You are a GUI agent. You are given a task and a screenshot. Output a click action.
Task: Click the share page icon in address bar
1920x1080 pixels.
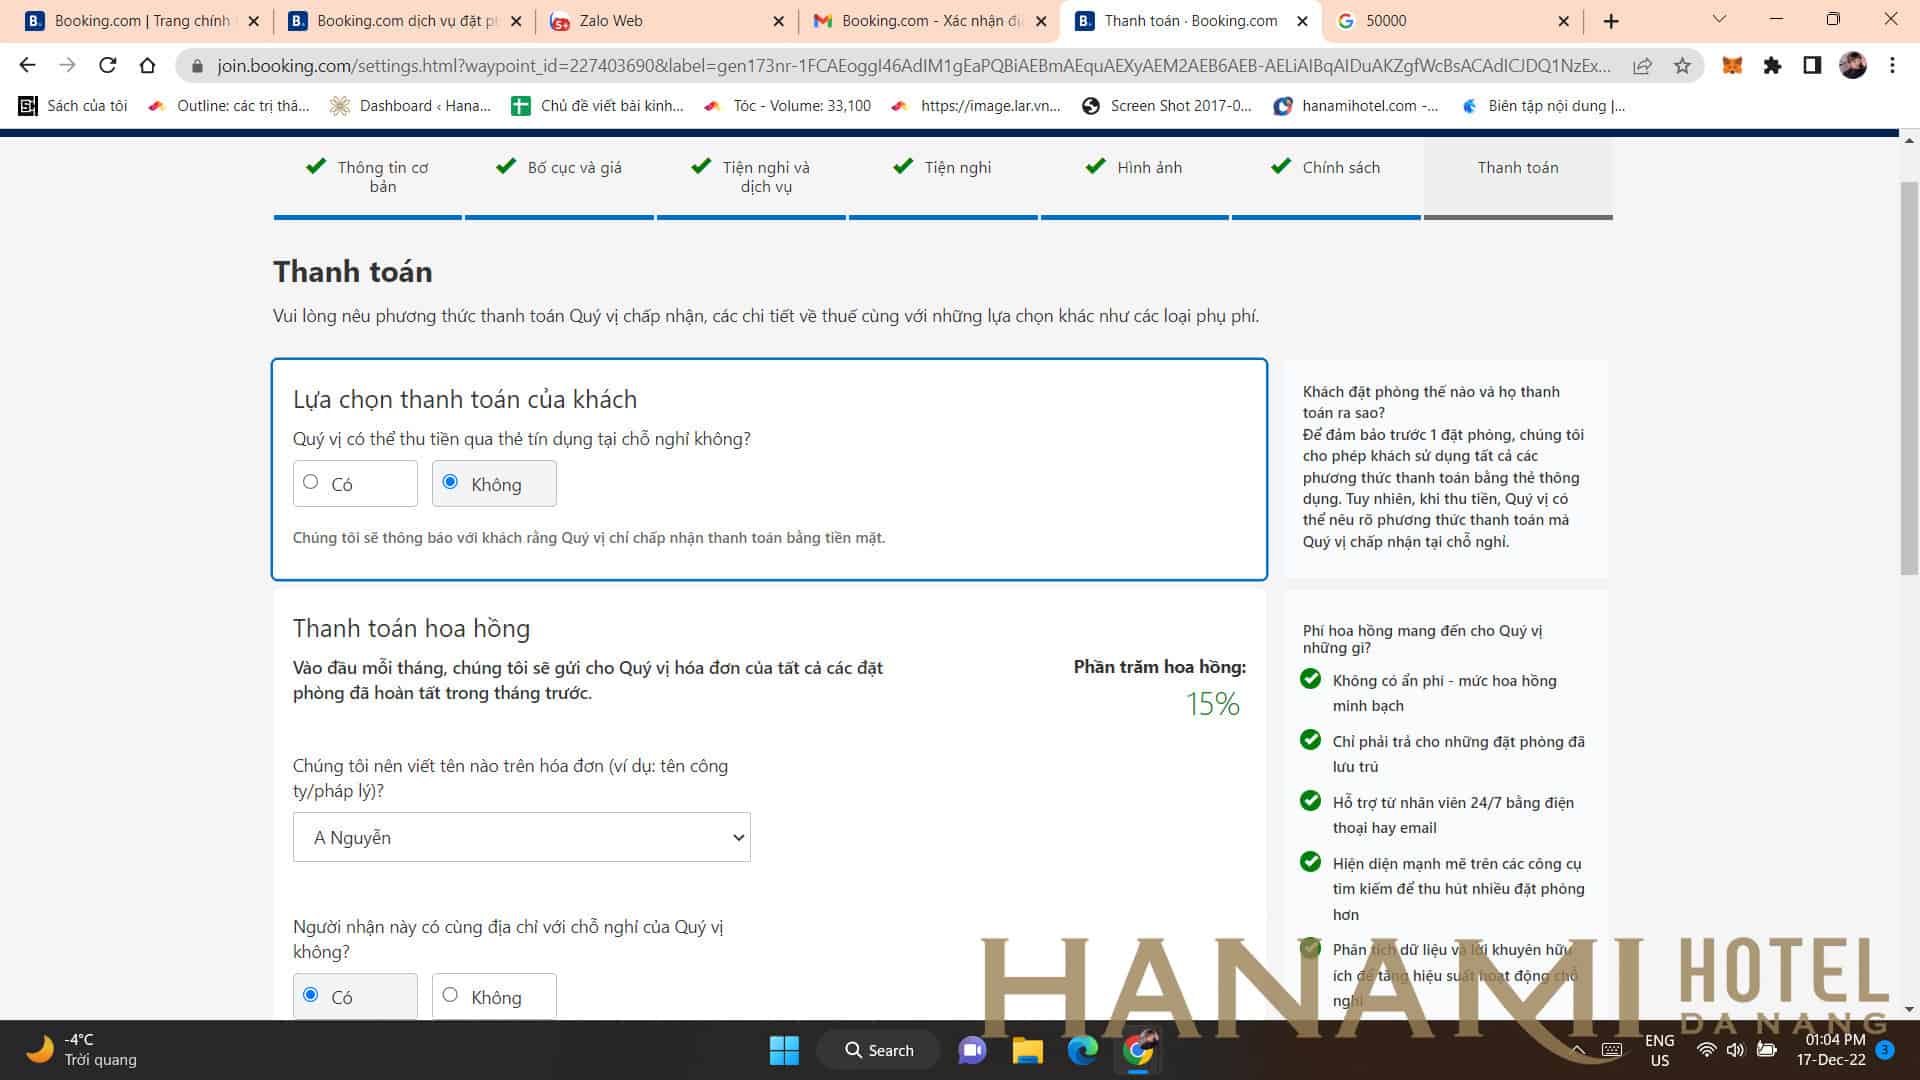click(1642, 66)
